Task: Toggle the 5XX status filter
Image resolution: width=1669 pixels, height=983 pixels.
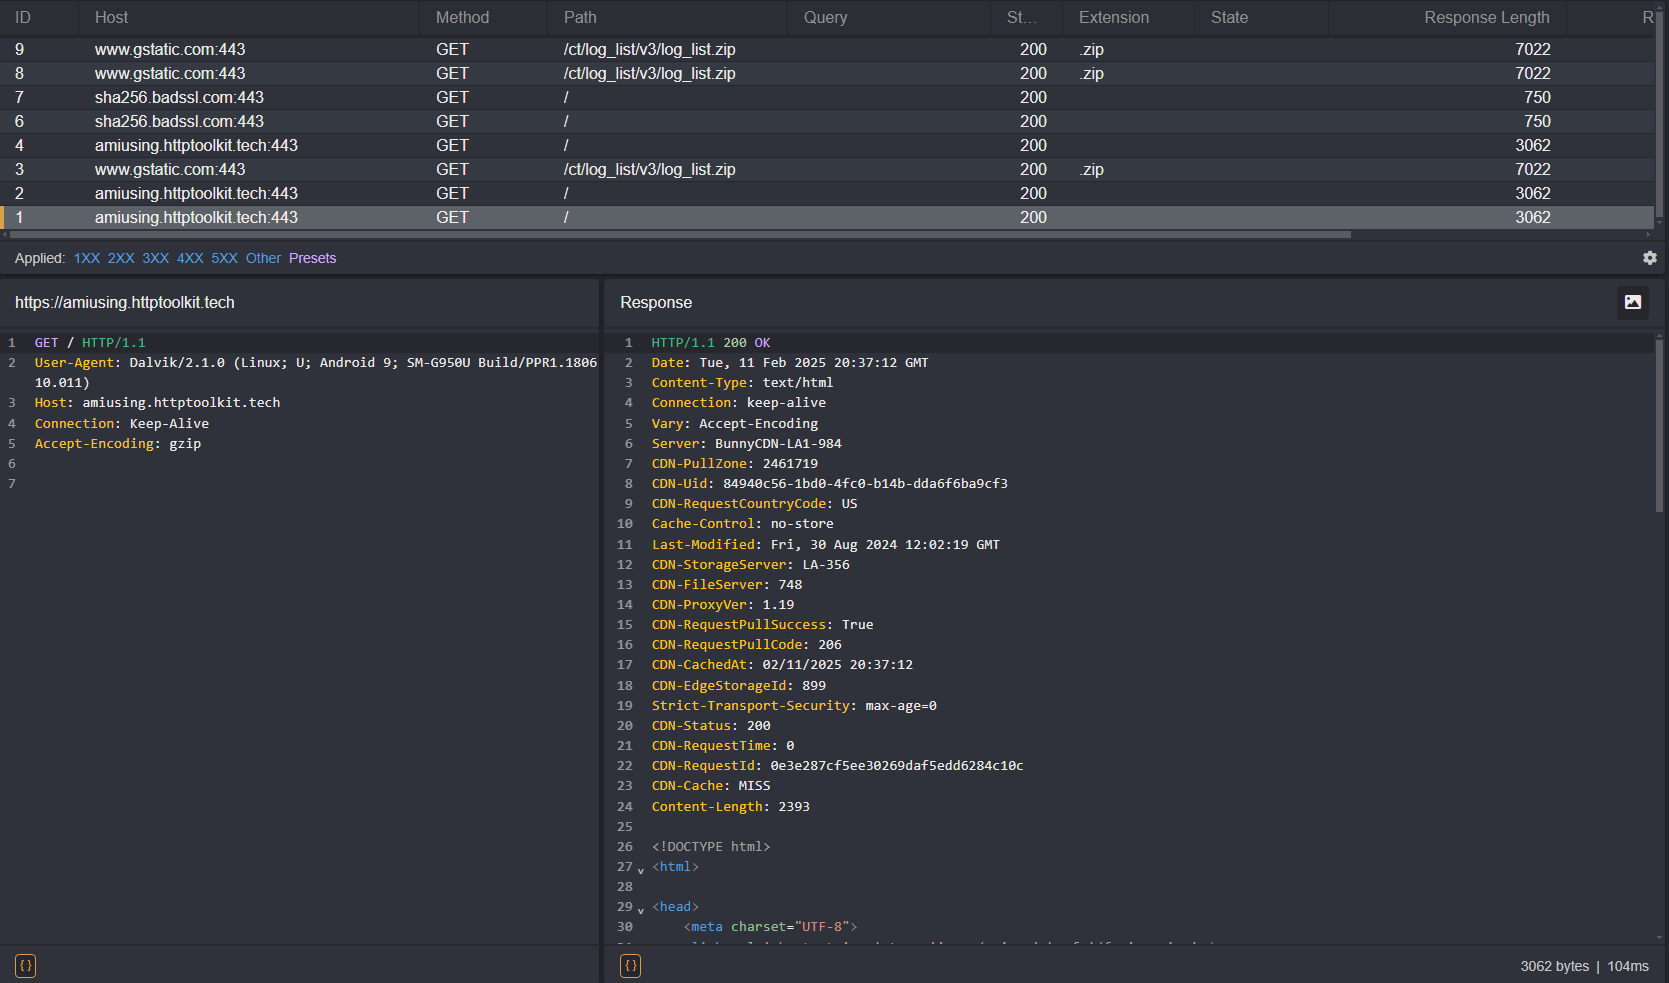Action: tap(224, 258)
